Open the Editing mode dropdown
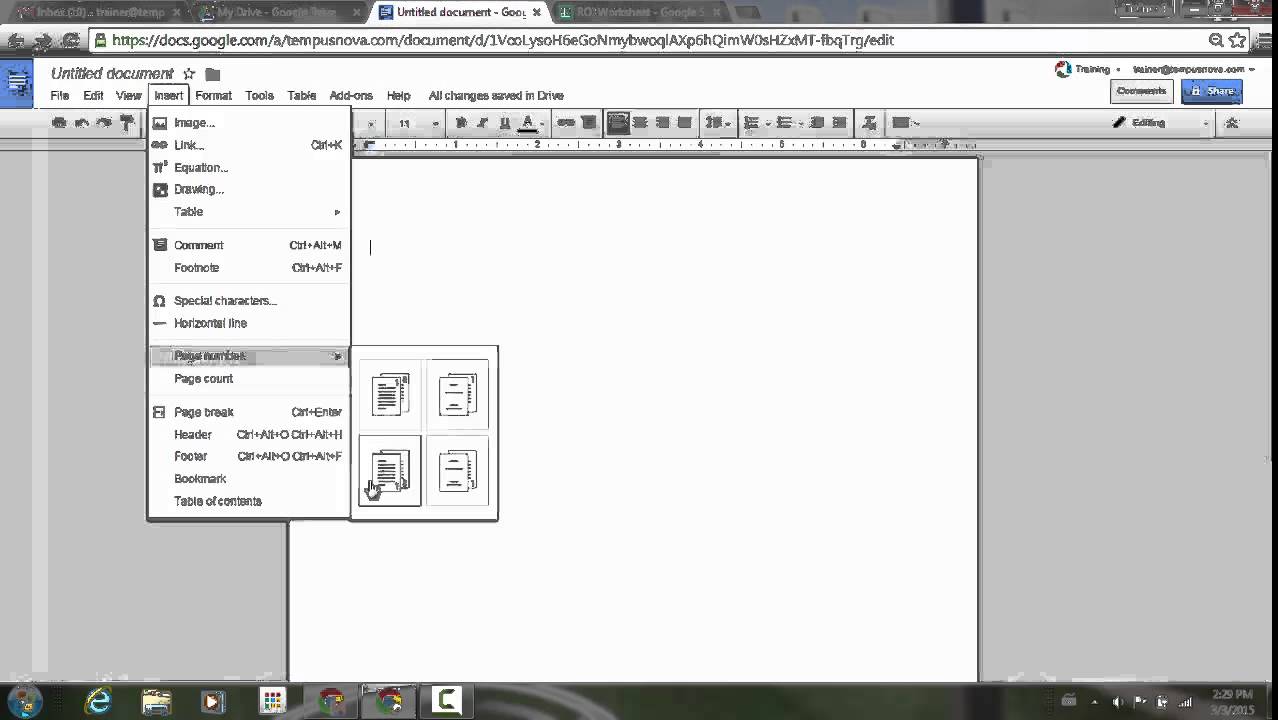1278x720 pixels. [x=1160, y=123]
